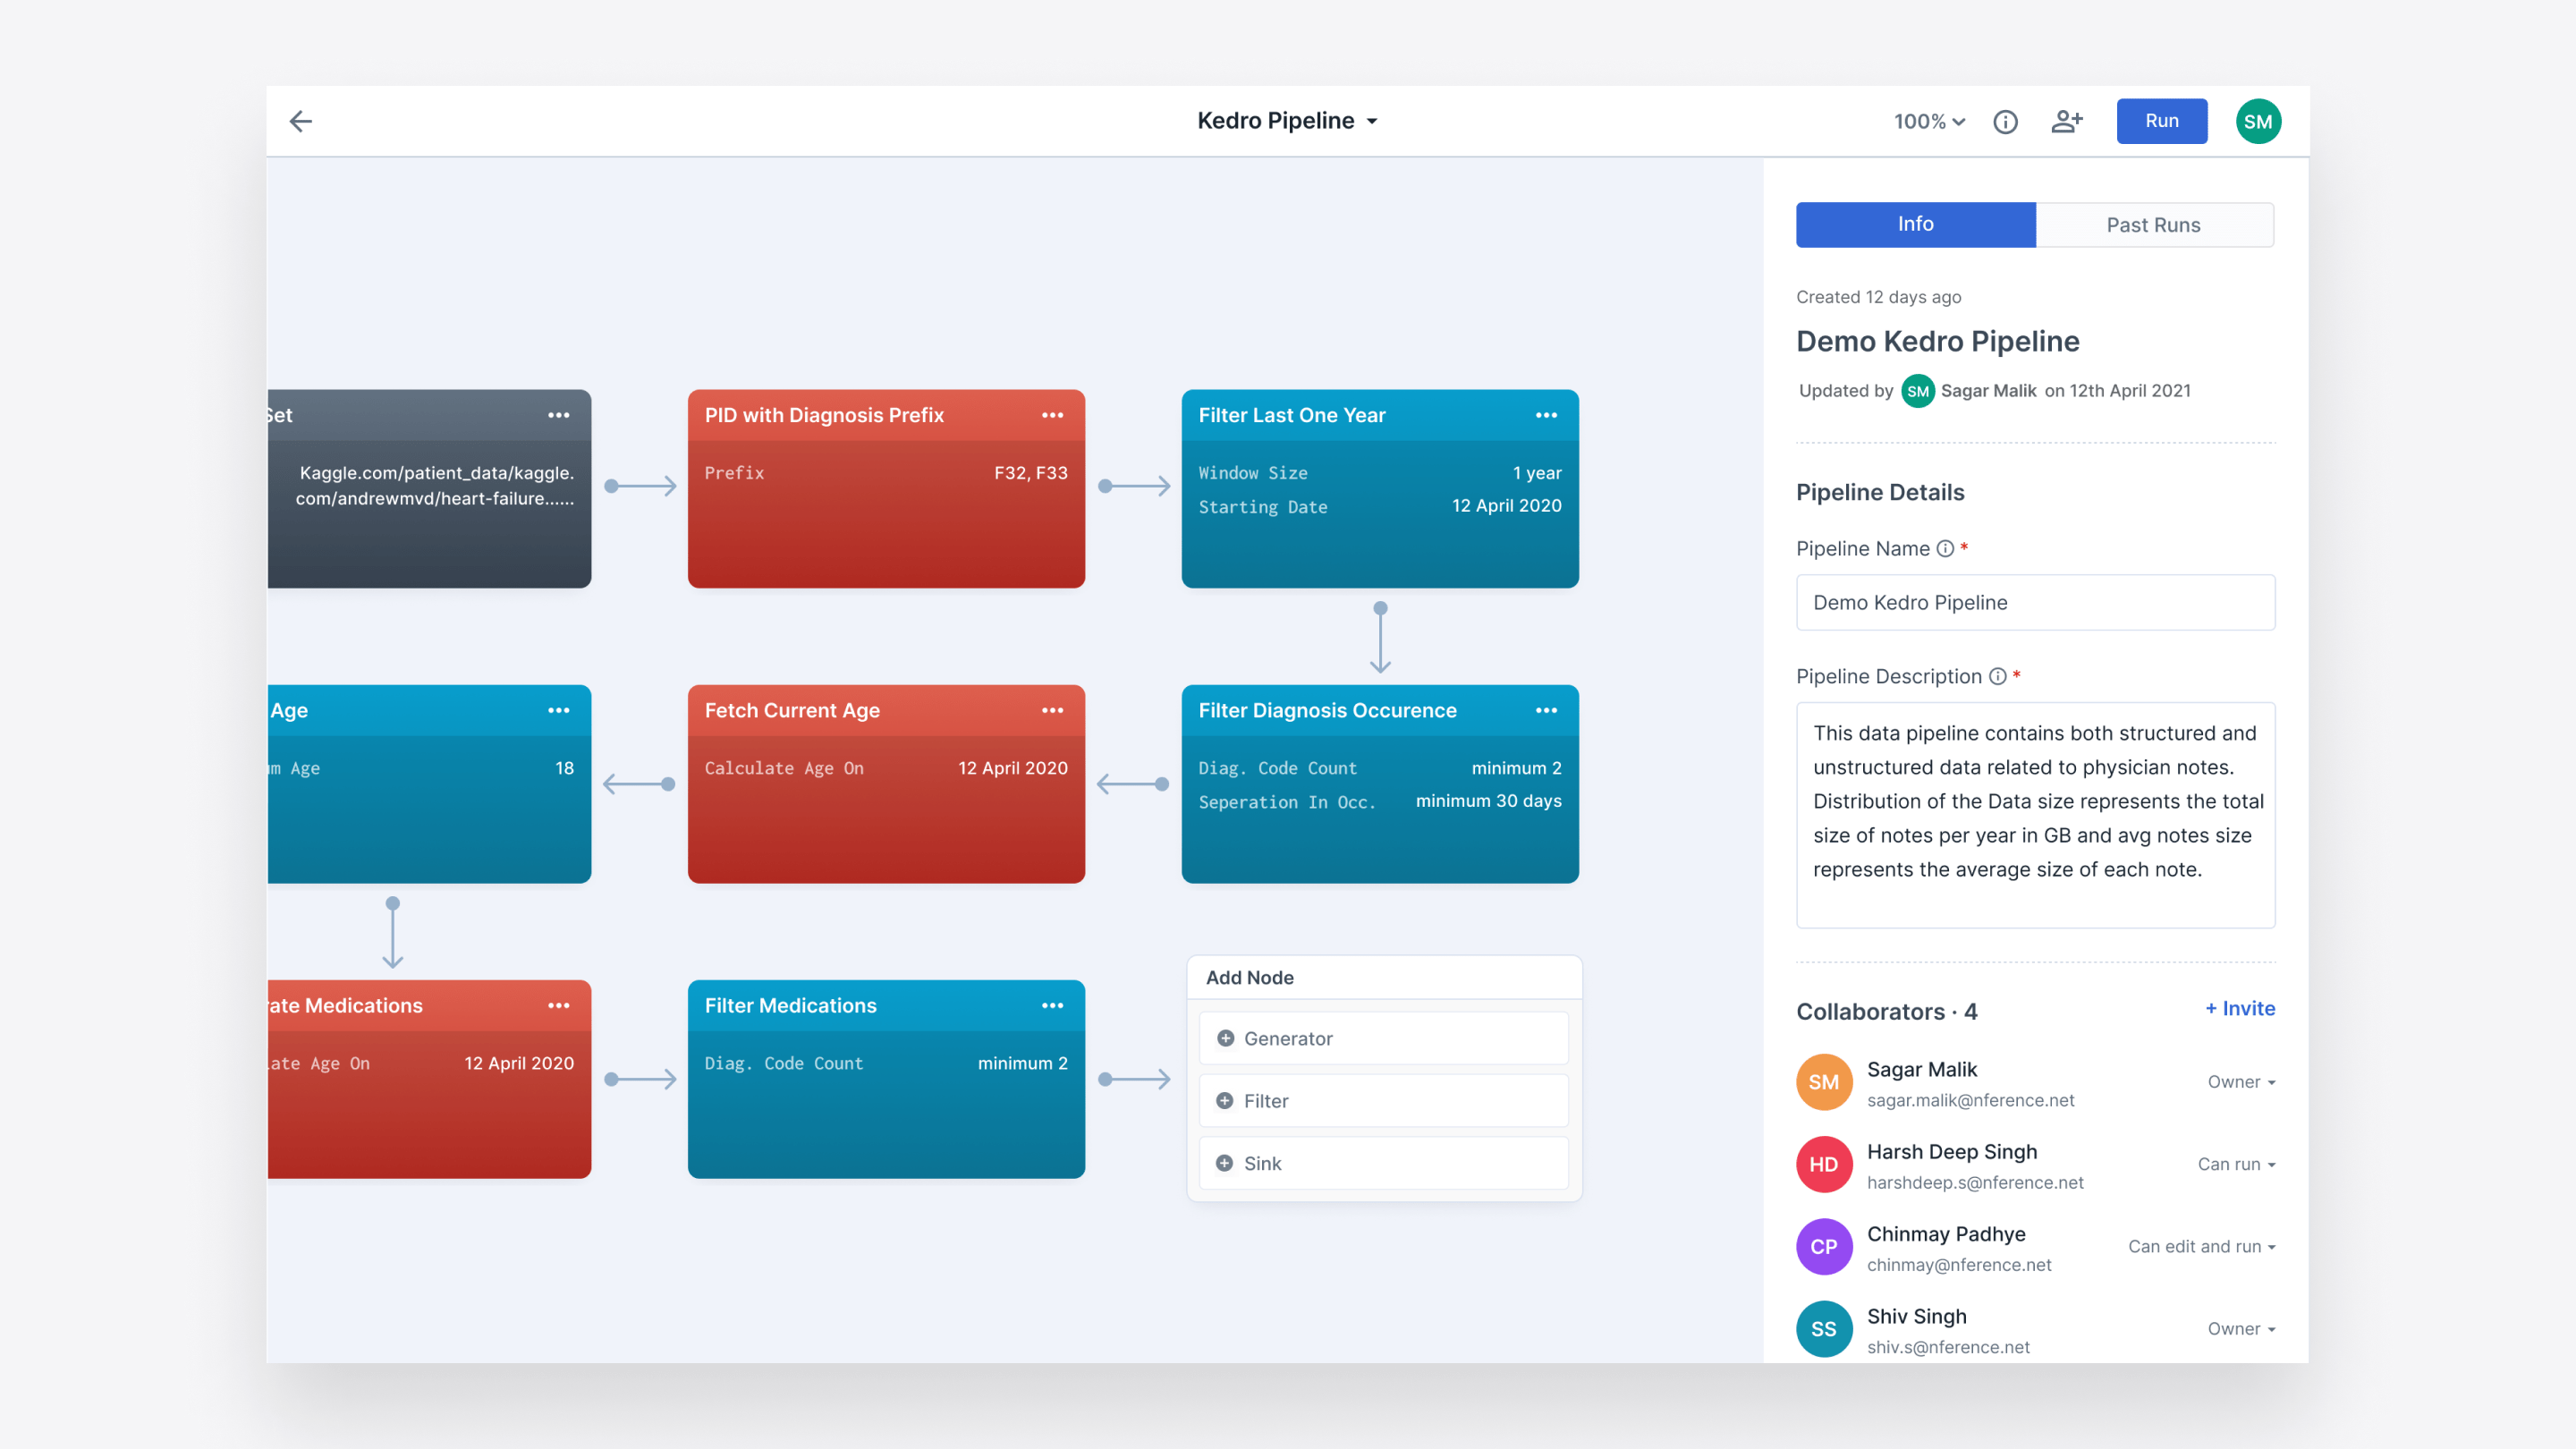This screenshot has height=1449, width=2576.
Task: Open options menu on PID with Diagnosis Prefix
Action: pyautogui.click(x=1052, y=415)
